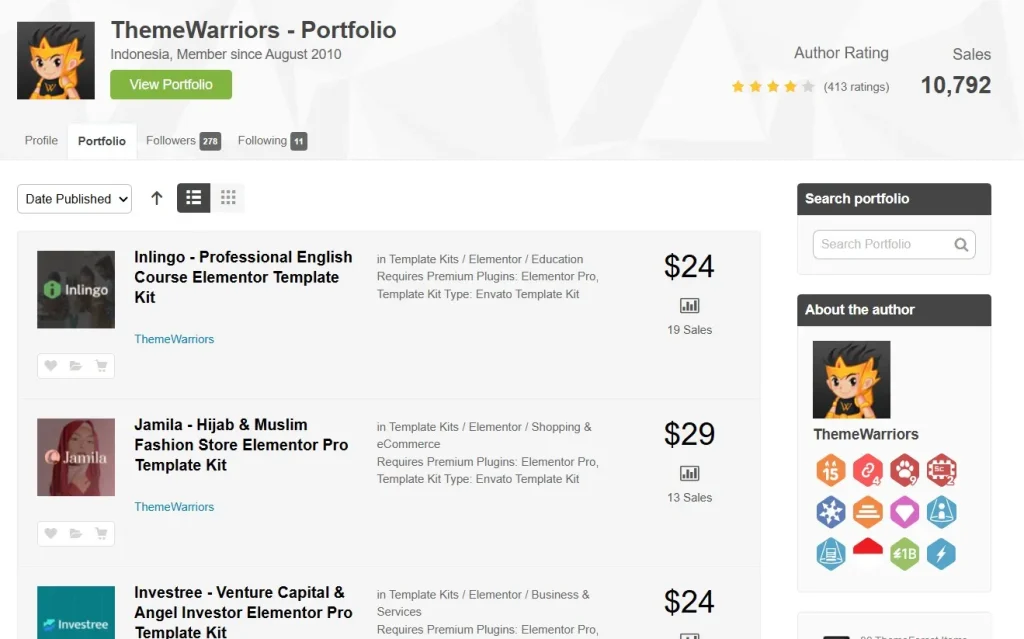Click the 15 years membership badge

[x=831, y=470]
